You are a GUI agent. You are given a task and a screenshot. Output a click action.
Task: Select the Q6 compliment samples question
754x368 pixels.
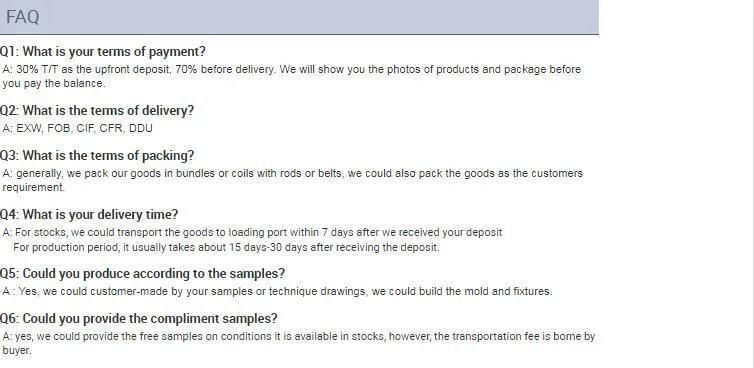coord(139,319)
